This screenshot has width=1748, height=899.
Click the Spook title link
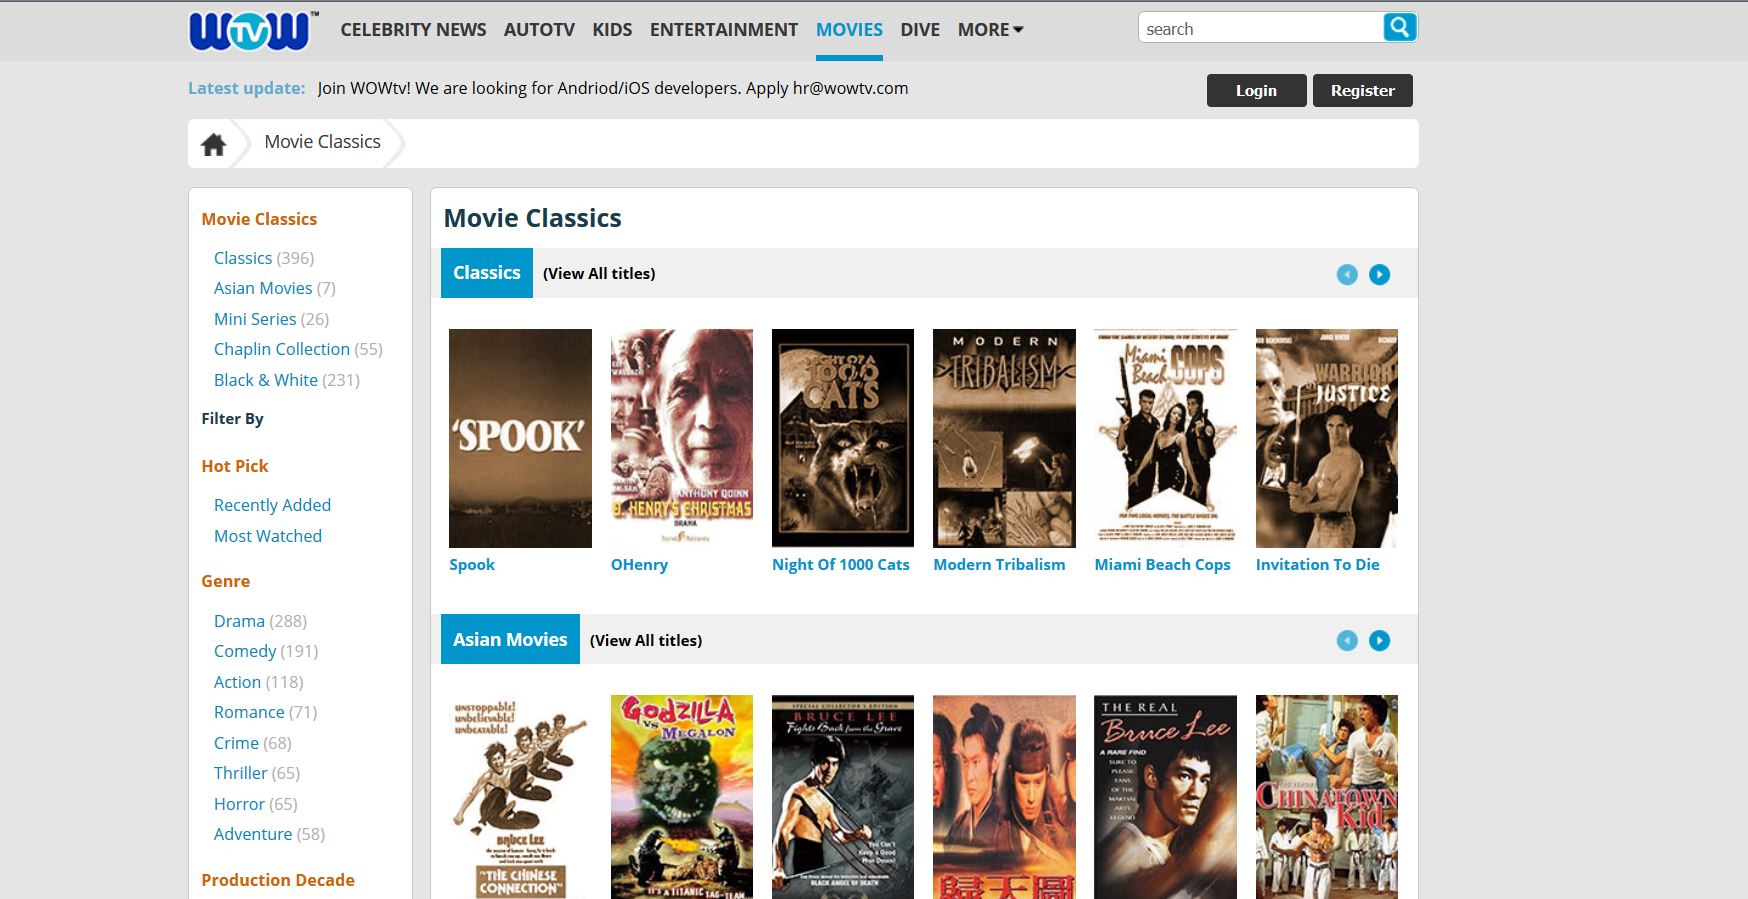pos(472,565)
